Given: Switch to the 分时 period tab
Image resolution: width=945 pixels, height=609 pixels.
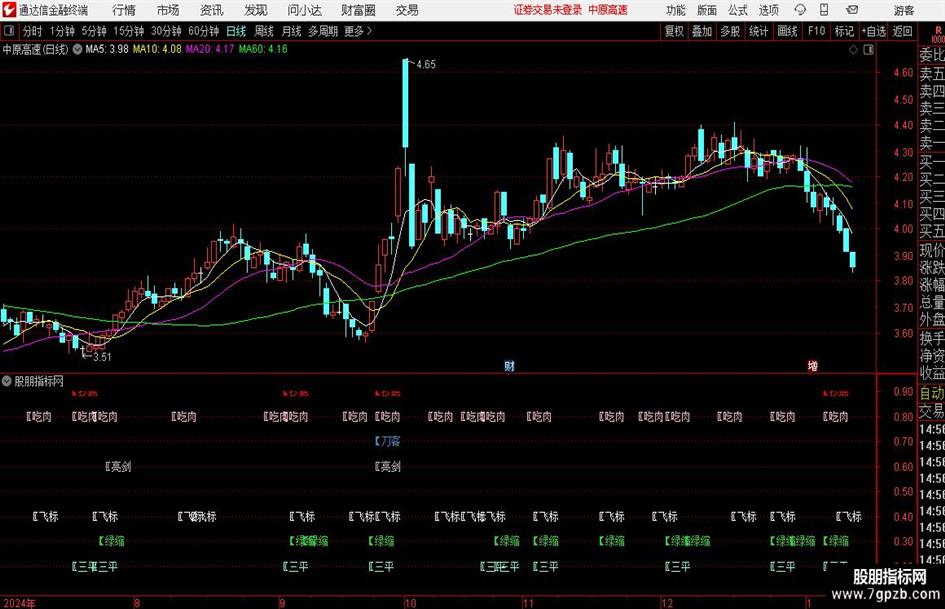Looking at the screenshot, I should tap(33, 31).
